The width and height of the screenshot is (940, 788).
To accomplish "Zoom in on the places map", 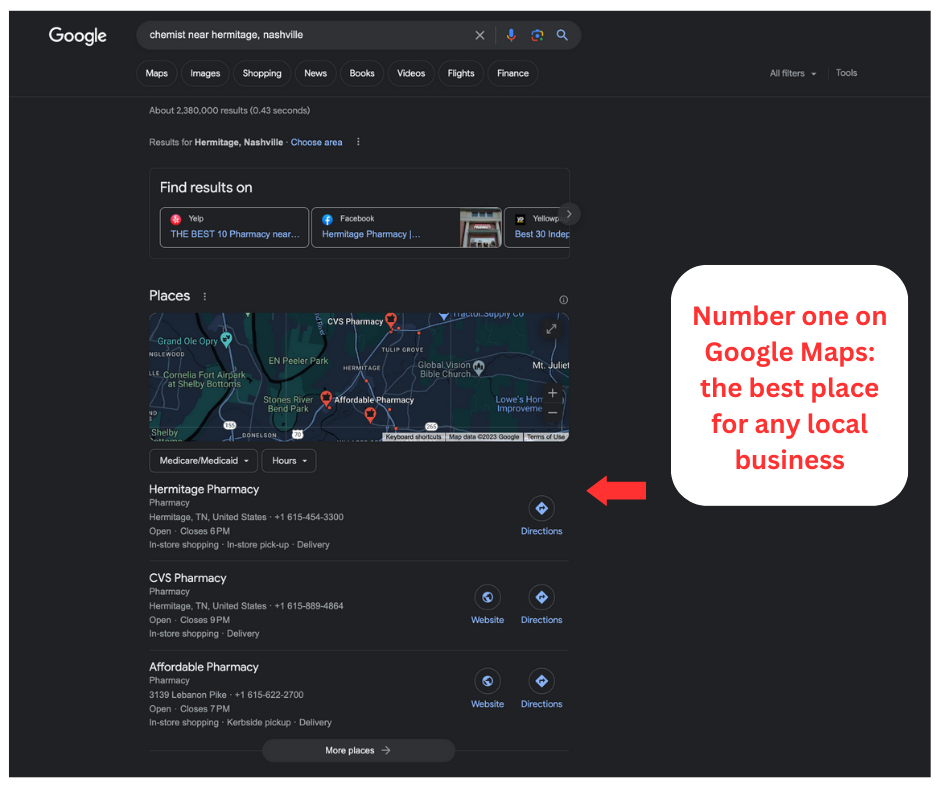I will [x=553, y=393].
